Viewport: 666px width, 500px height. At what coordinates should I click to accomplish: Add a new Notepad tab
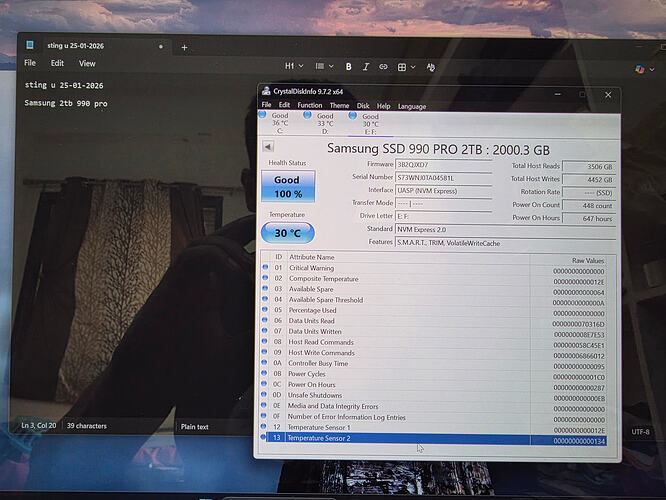(184, 47)
